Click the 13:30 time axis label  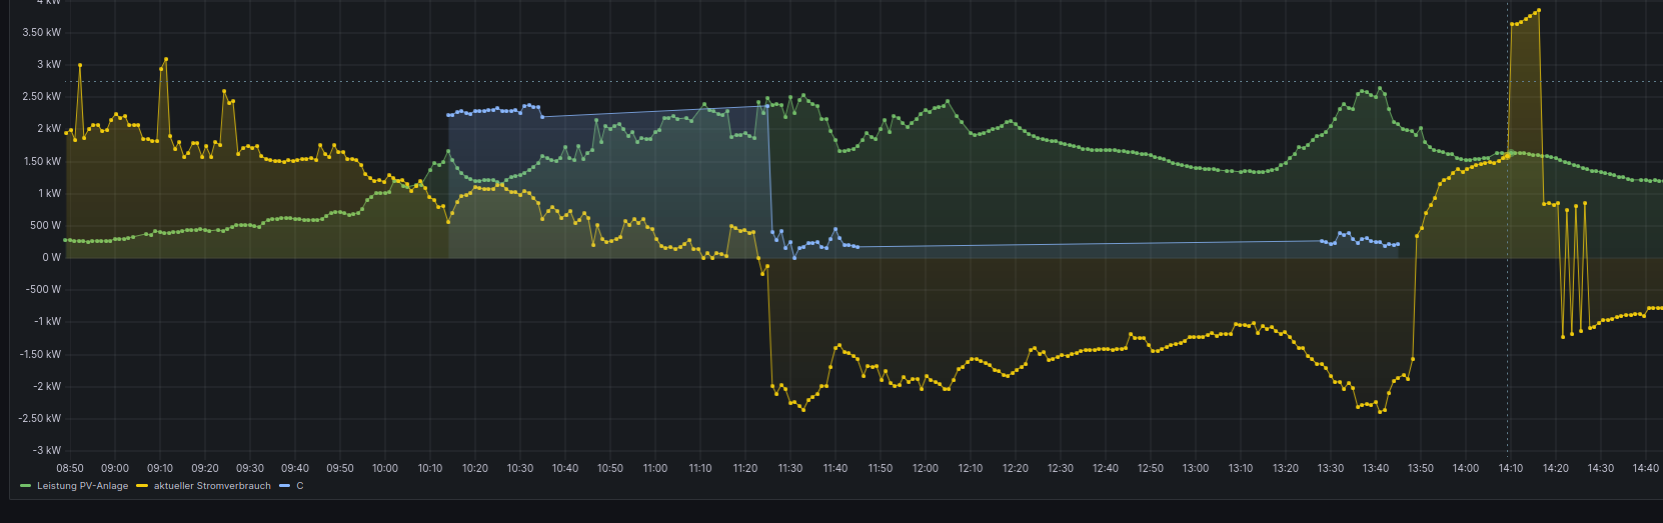(x=1330, y=468)
